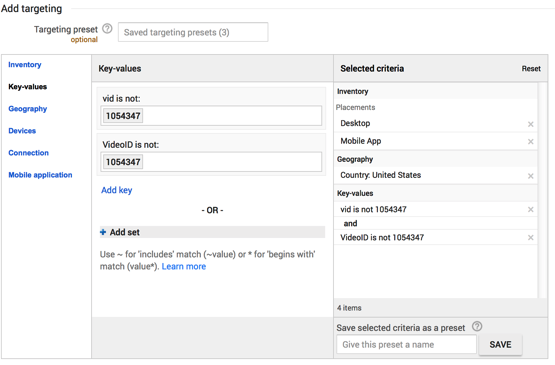Remove 'vid is not 1054347' criterion
The width and height of the screenshot is (555, 365).
pyautogui.click(x=531, y=210)
